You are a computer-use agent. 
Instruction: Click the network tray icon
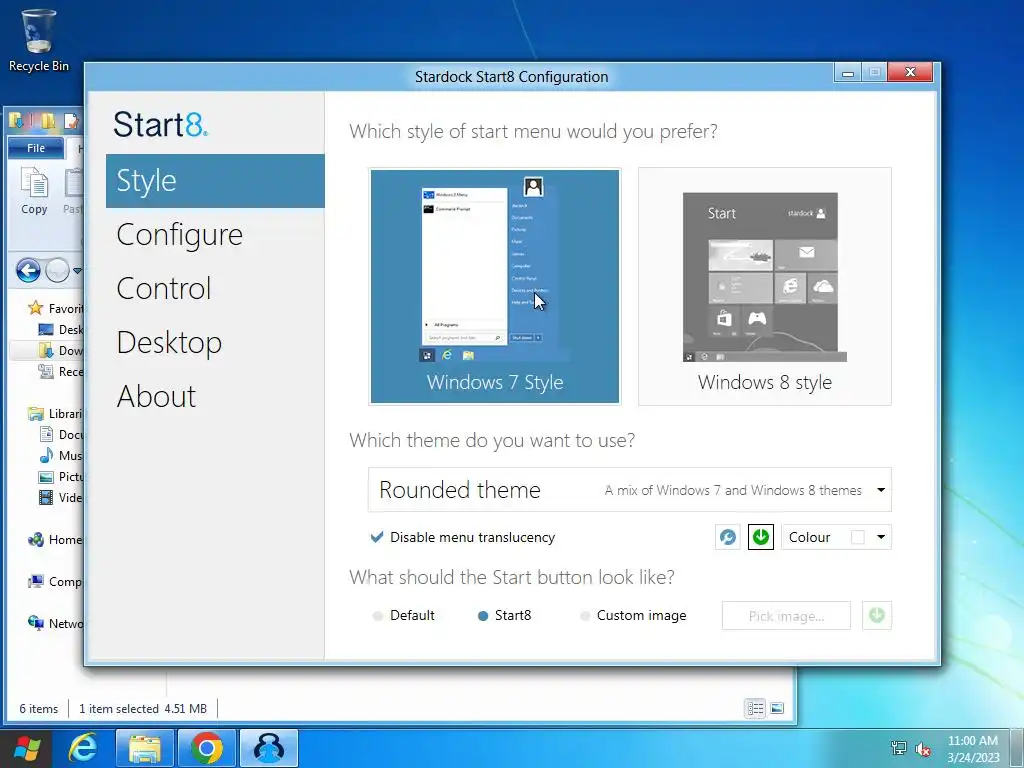click(899, 748)
